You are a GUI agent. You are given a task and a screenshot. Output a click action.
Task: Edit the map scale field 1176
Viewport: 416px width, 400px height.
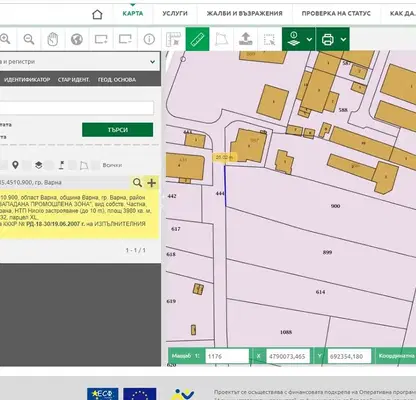pos(227,356)
